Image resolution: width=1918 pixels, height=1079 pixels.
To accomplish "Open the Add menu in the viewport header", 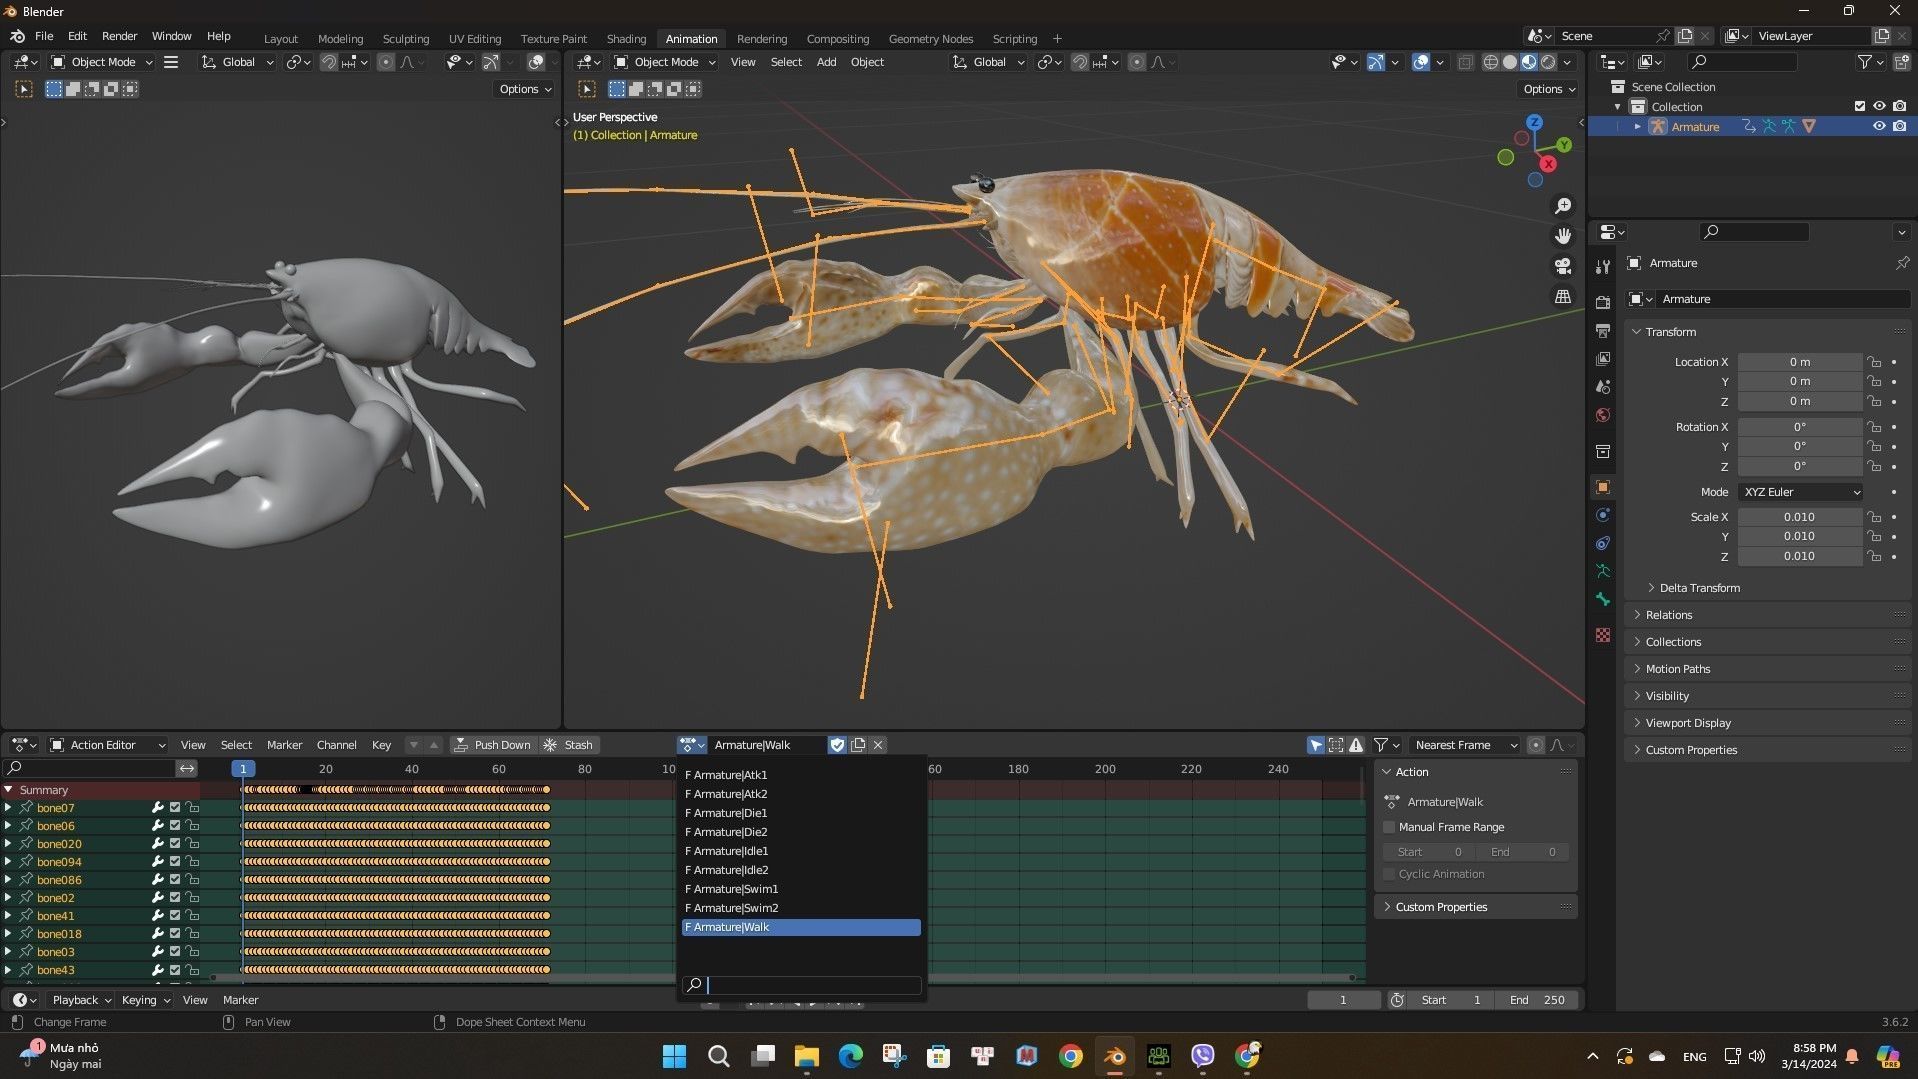I will click(x=826, y=62).
